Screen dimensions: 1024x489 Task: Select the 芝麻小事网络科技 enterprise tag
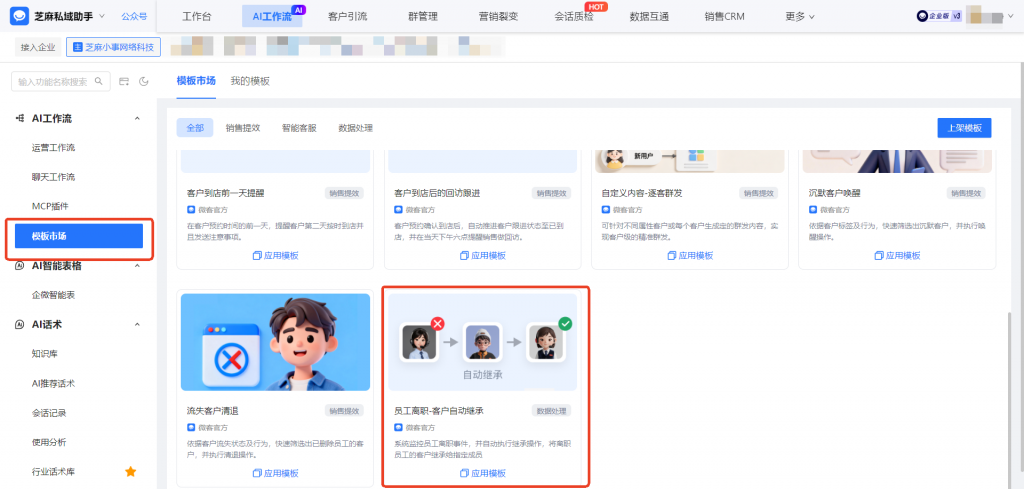[113, 47]
